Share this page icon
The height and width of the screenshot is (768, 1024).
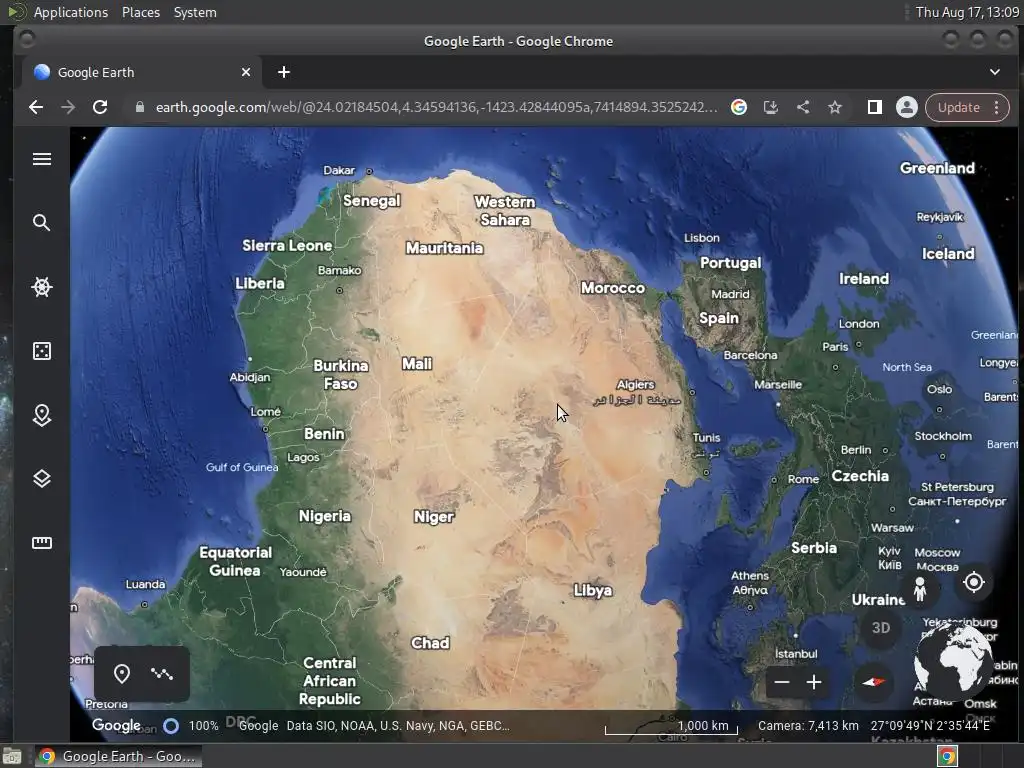803,107
